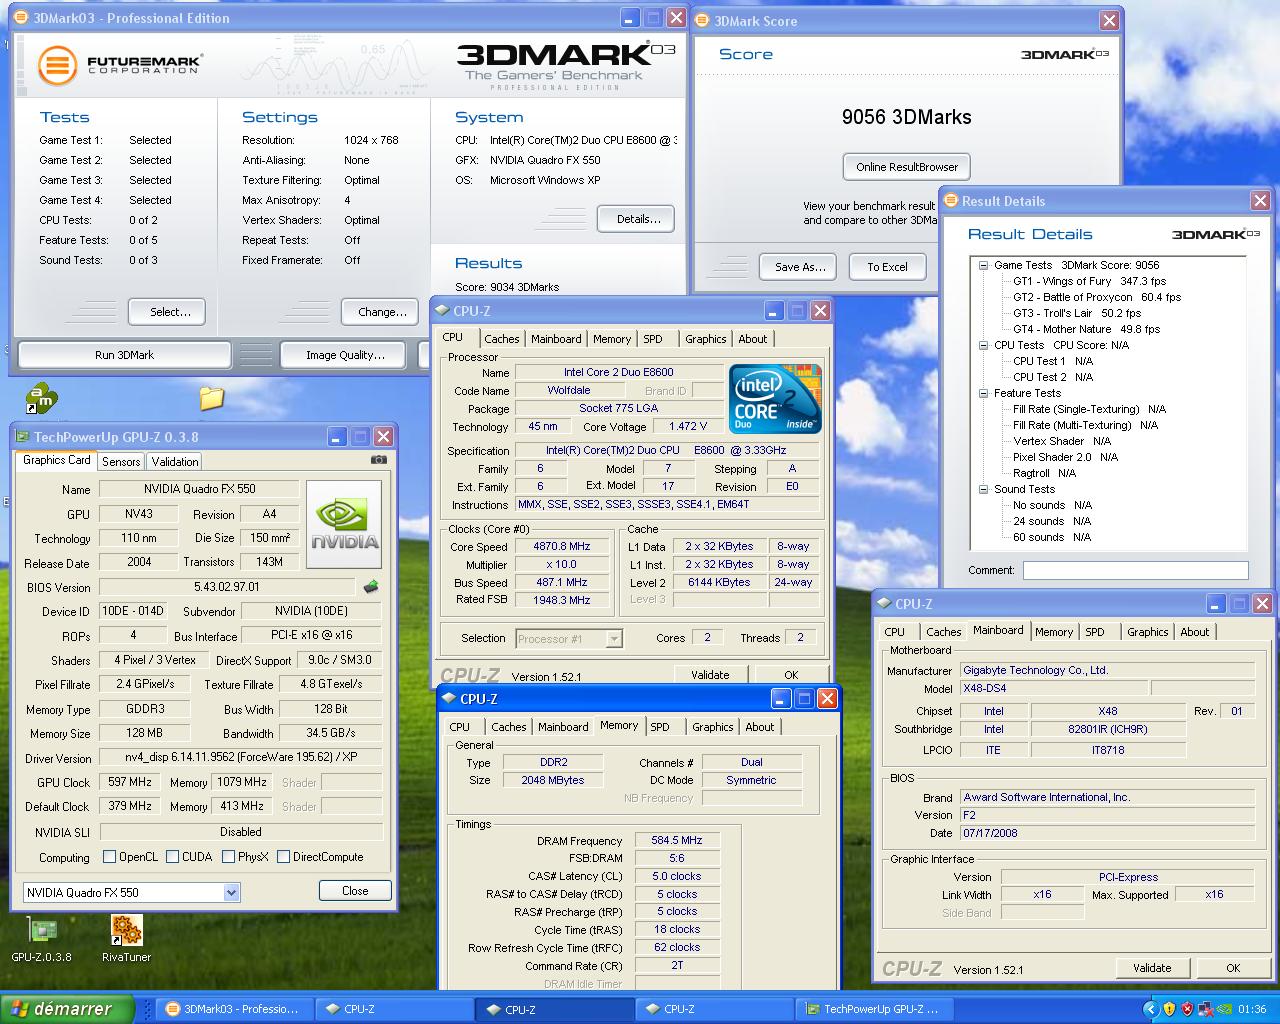Click the Run 3DMark button
This screenshot has height=1024, width=1280.
[x=125, y=355]
